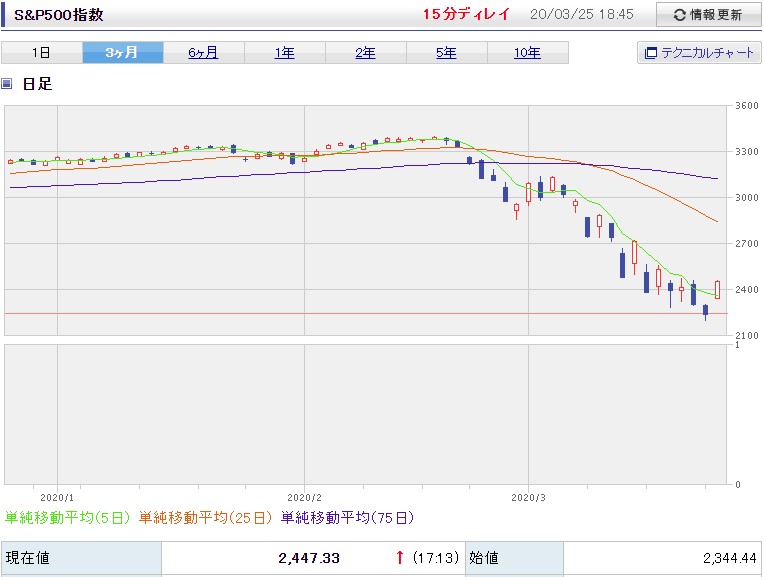Screen dimensions: 764x577
Task: Click the 2020/1 x-axis date label
Action: (57, 498)
